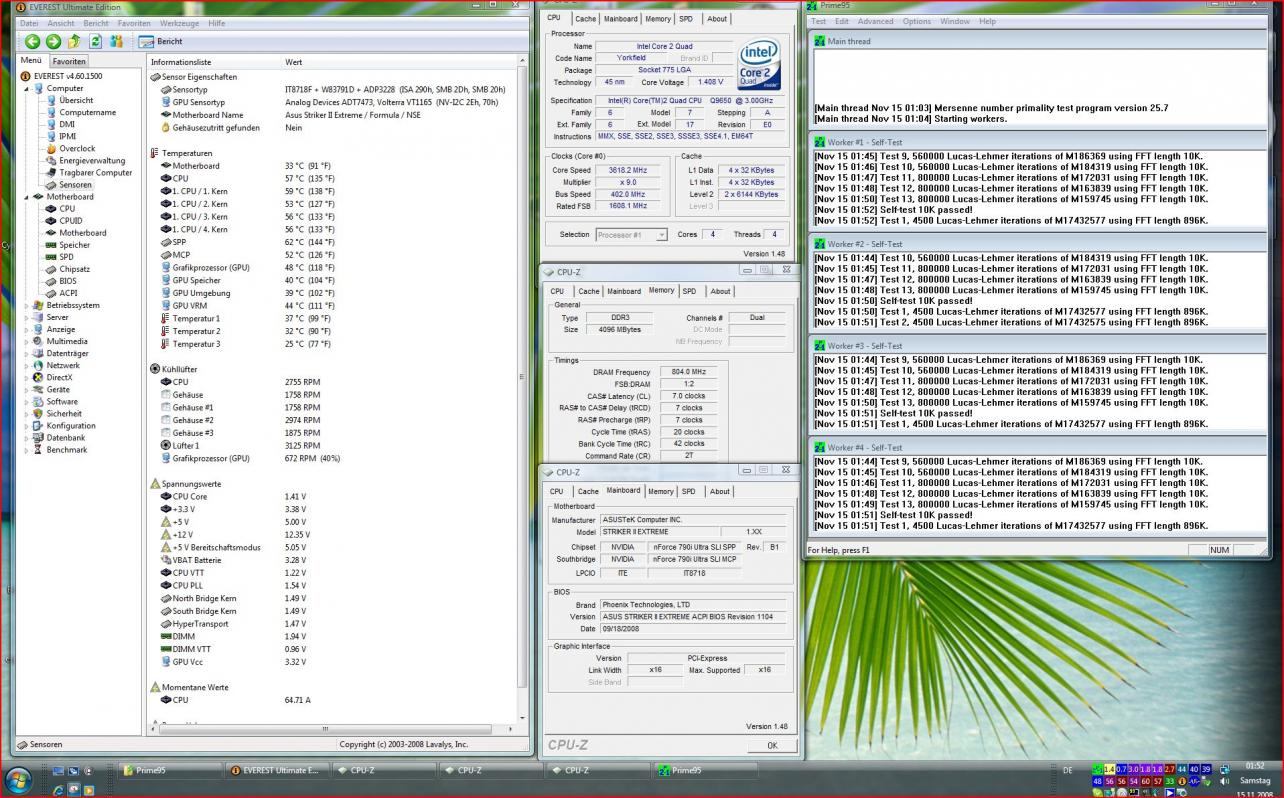Expand the Netzwerk tree node
Screen dimensions: 1284x798
pyautogui.click(x=27, y=365)
